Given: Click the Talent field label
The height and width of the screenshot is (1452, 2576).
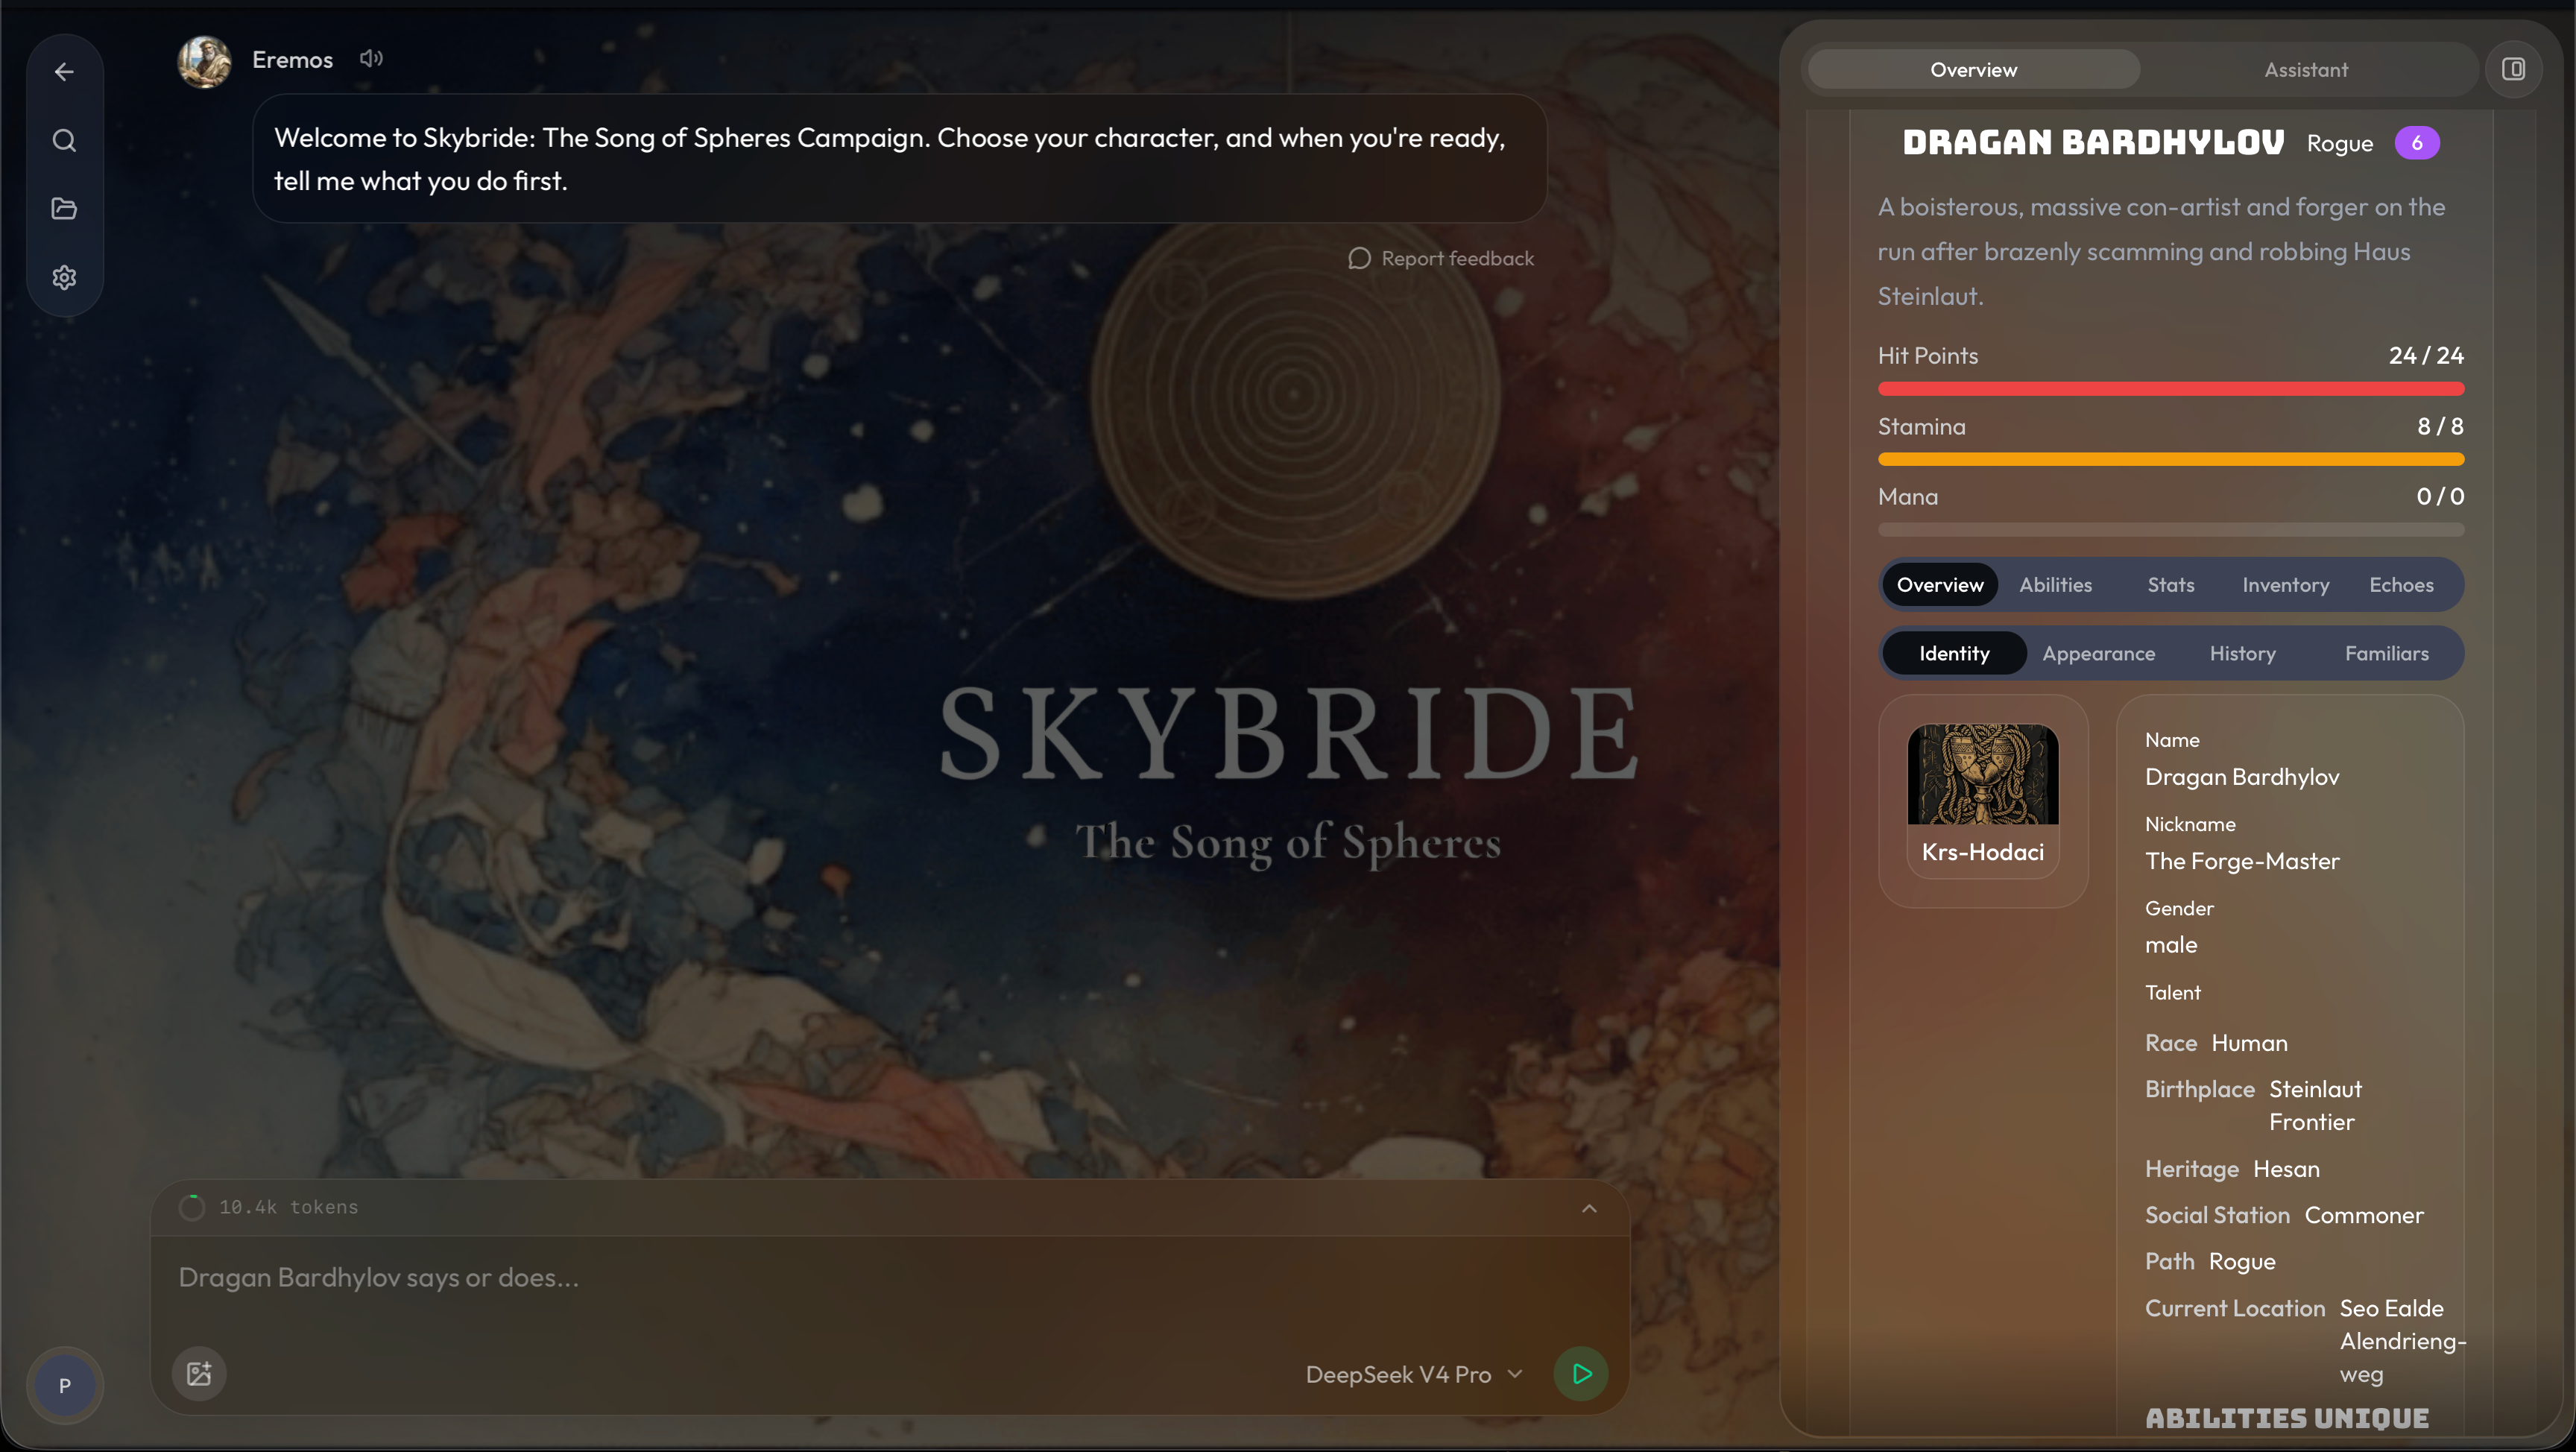Looking at the screenshot, I should click(x=2172, y=992).
